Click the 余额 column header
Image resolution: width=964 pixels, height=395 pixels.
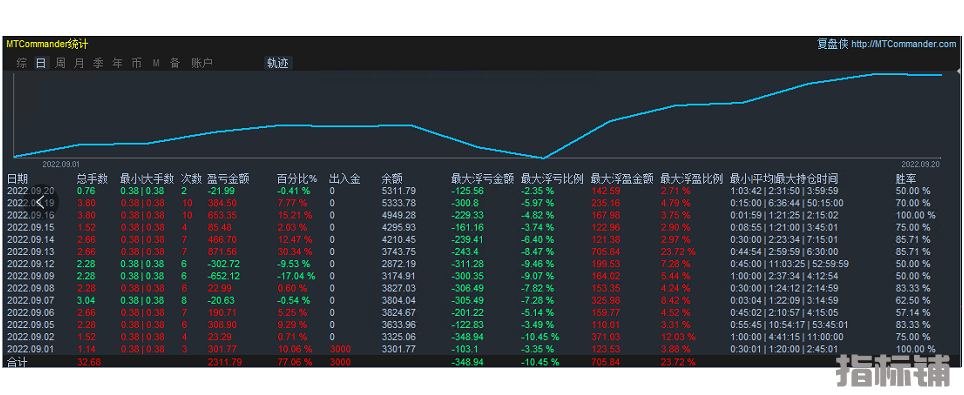point(392,179)
